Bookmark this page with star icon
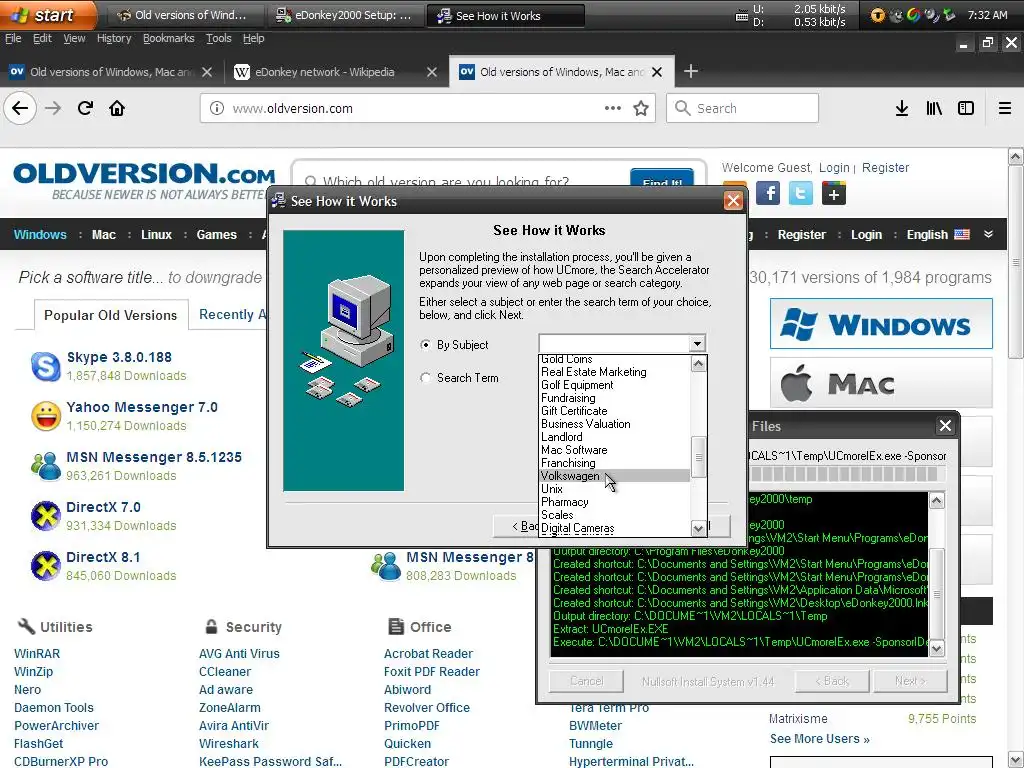1024x768 pixels. 641,108
